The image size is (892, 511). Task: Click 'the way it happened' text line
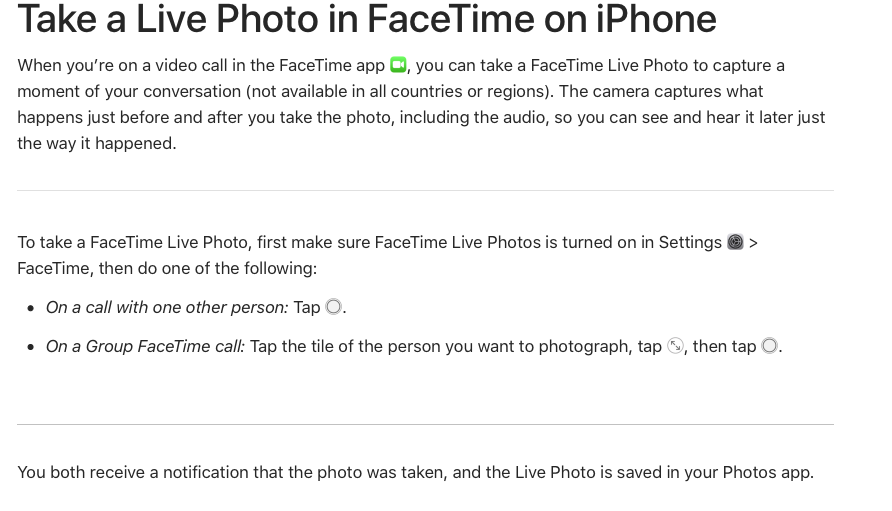pos(96,143)
